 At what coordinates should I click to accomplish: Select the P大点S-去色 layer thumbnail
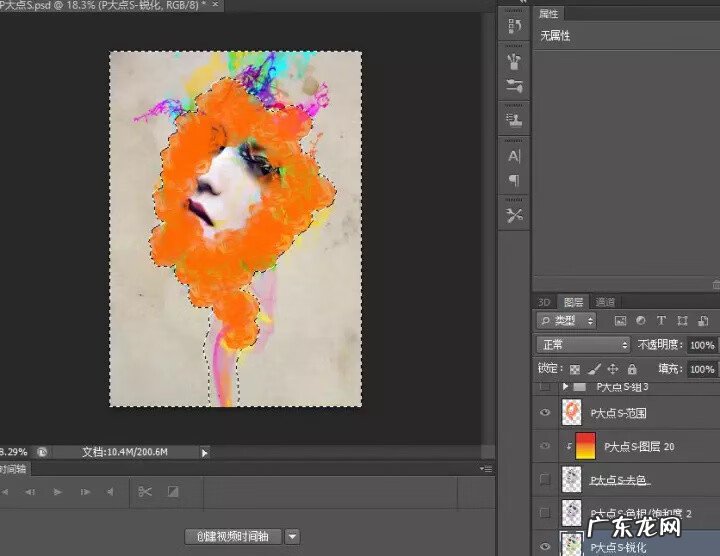[572, 479]
